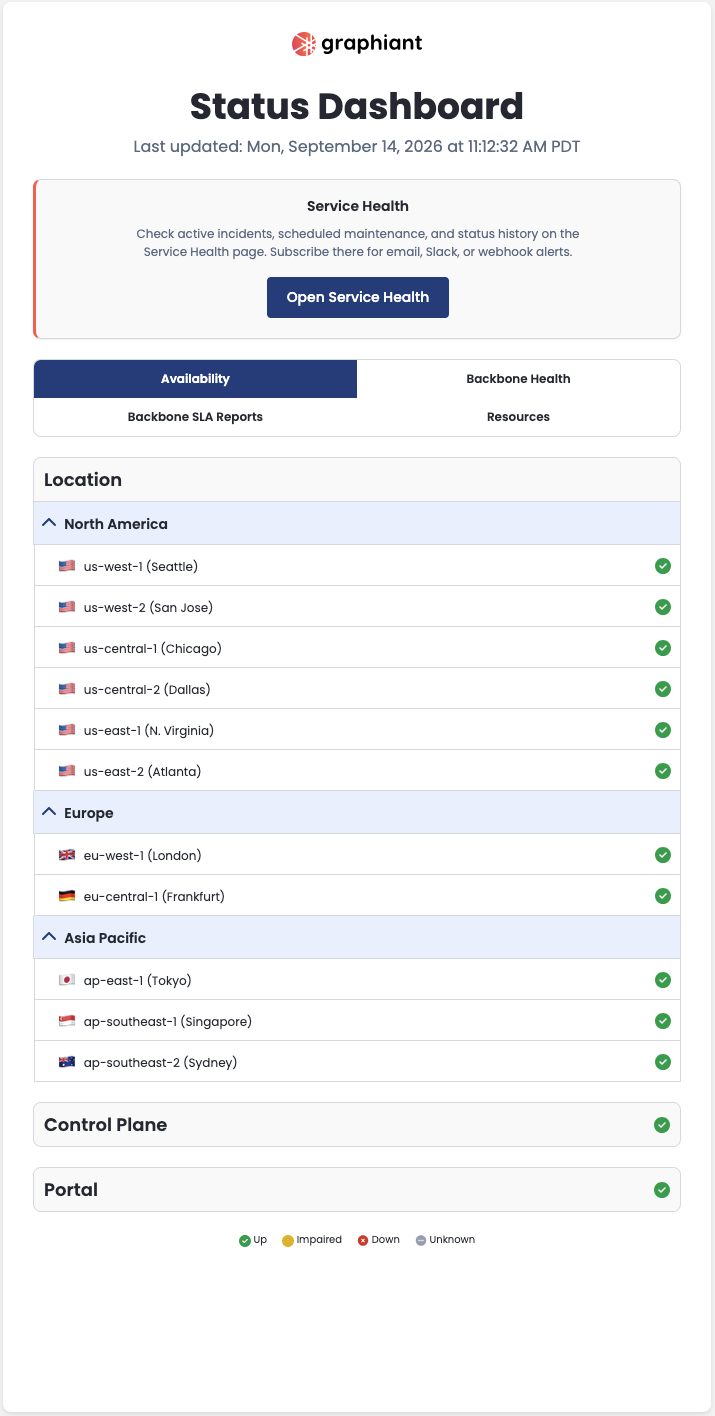Collapse the Asia Pacific region chevron
The width and height of the screenshot is (715, 1416).
[48, 937]
